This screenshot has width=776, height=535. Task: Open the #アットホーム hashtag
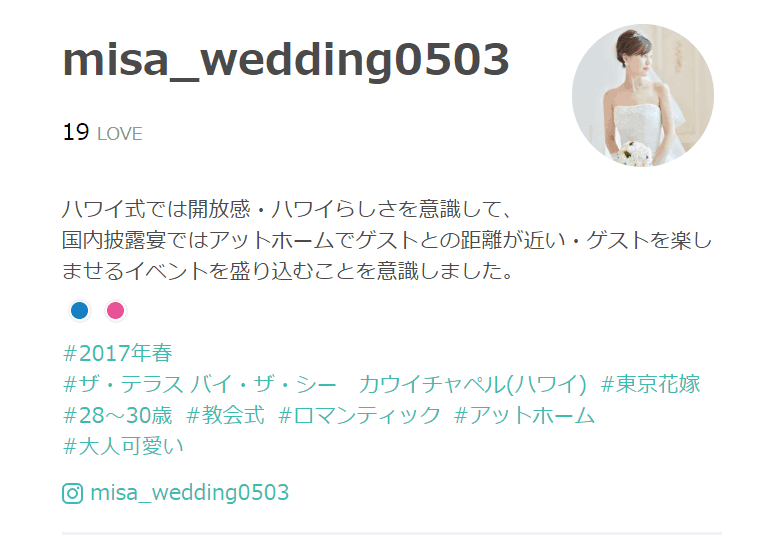[525, 416]
